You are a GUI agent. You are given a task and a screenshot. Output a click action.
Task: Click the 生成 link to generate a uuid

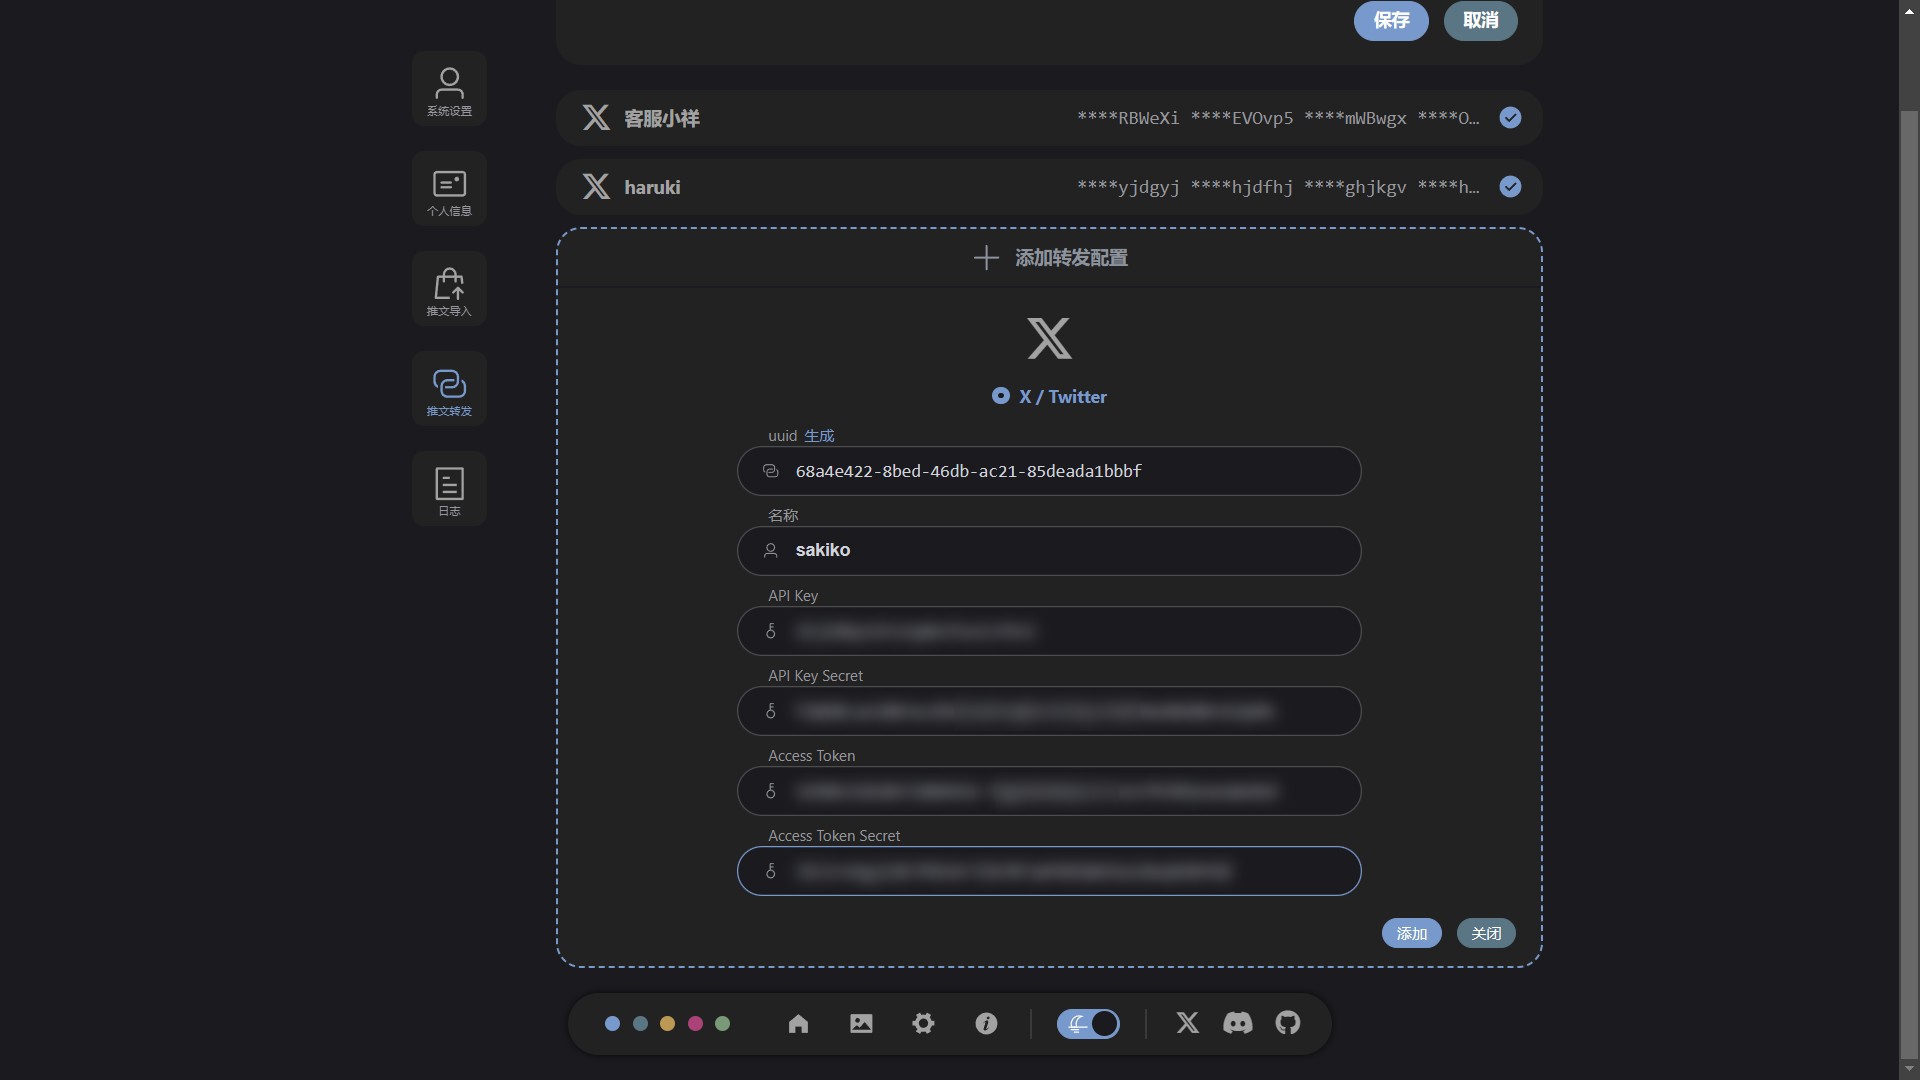pos(819,436)
